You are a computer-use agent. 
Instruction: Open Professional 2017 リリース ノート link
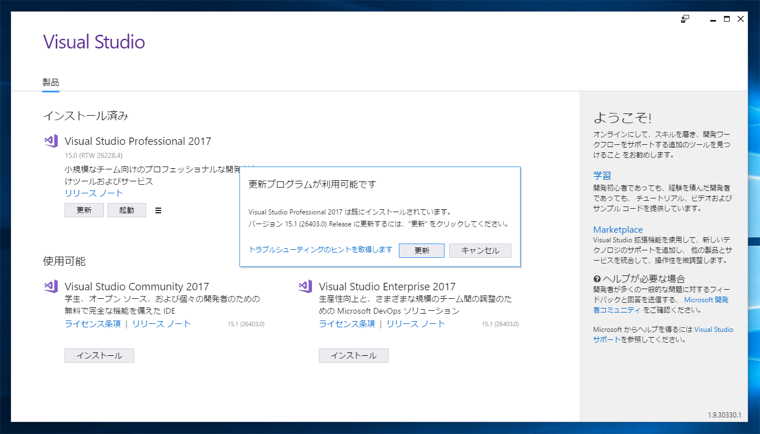point(94,193)
